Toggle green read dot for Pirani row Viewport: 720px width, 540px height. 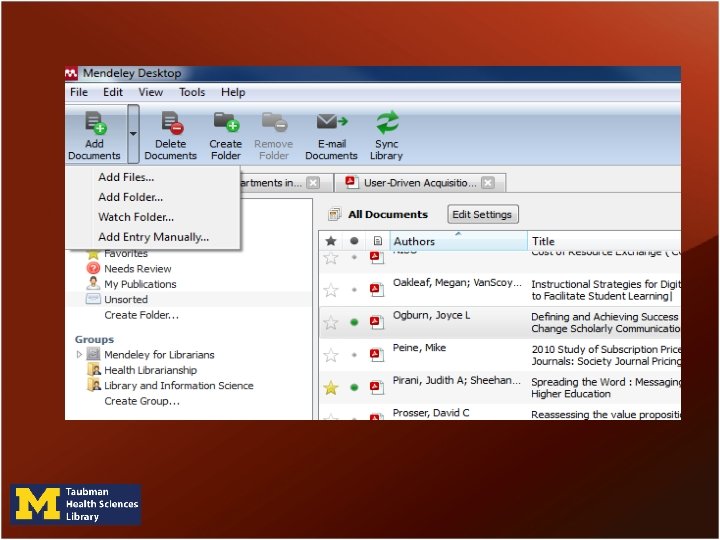click(354, 388)
